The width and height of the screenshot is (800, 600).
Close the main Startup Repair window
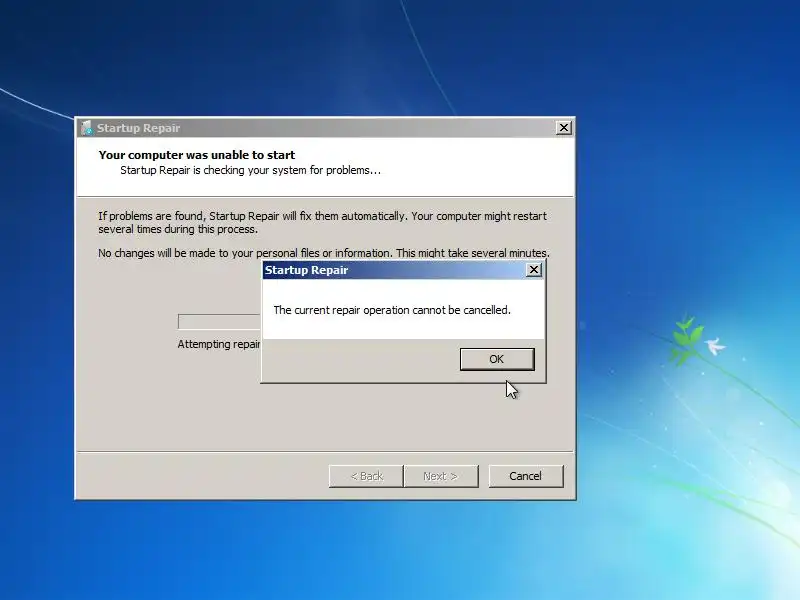[x=563, y=128]
